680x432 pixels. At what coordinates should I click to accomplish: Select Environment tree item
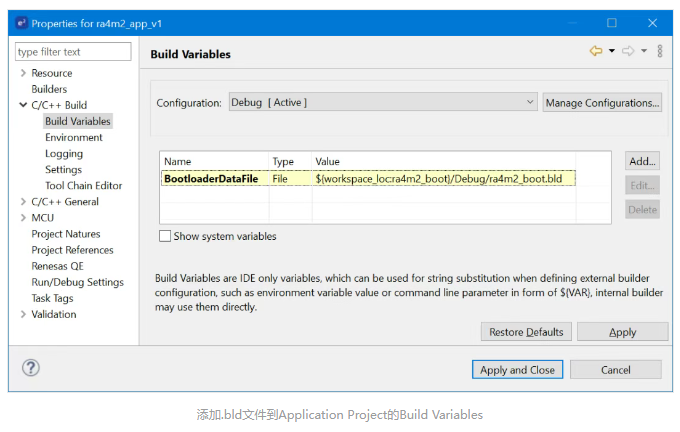[x=74, y=137]
